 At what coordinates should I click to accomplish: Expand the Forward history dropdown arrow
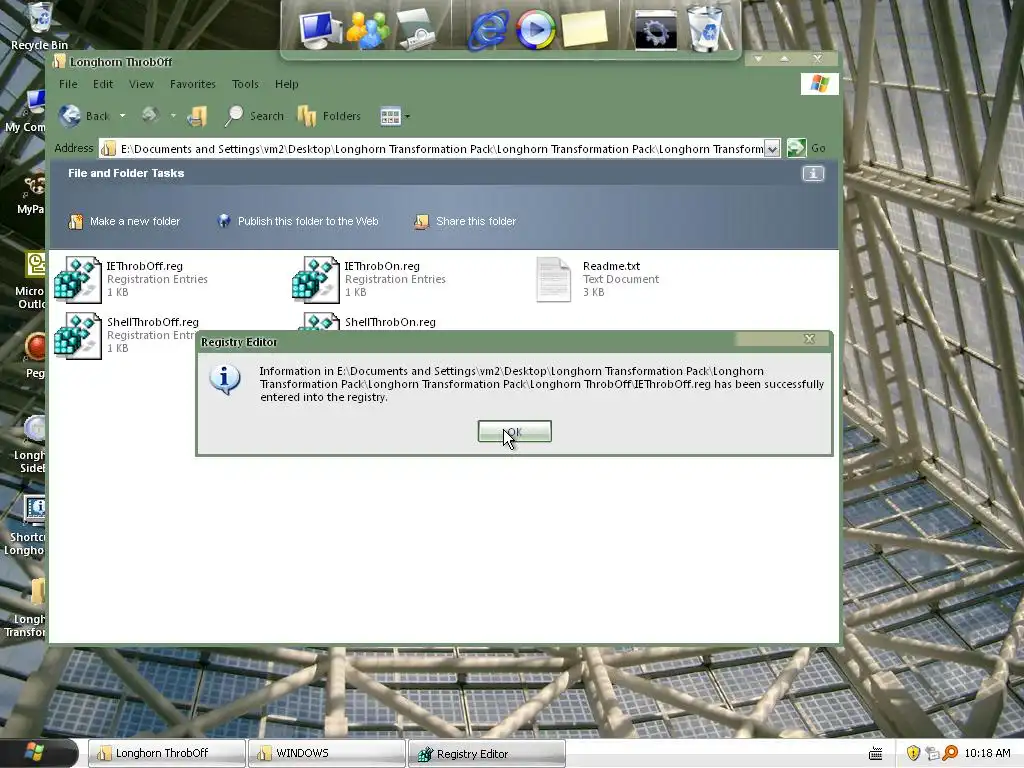pyautogui.click(x=173, y=116)
